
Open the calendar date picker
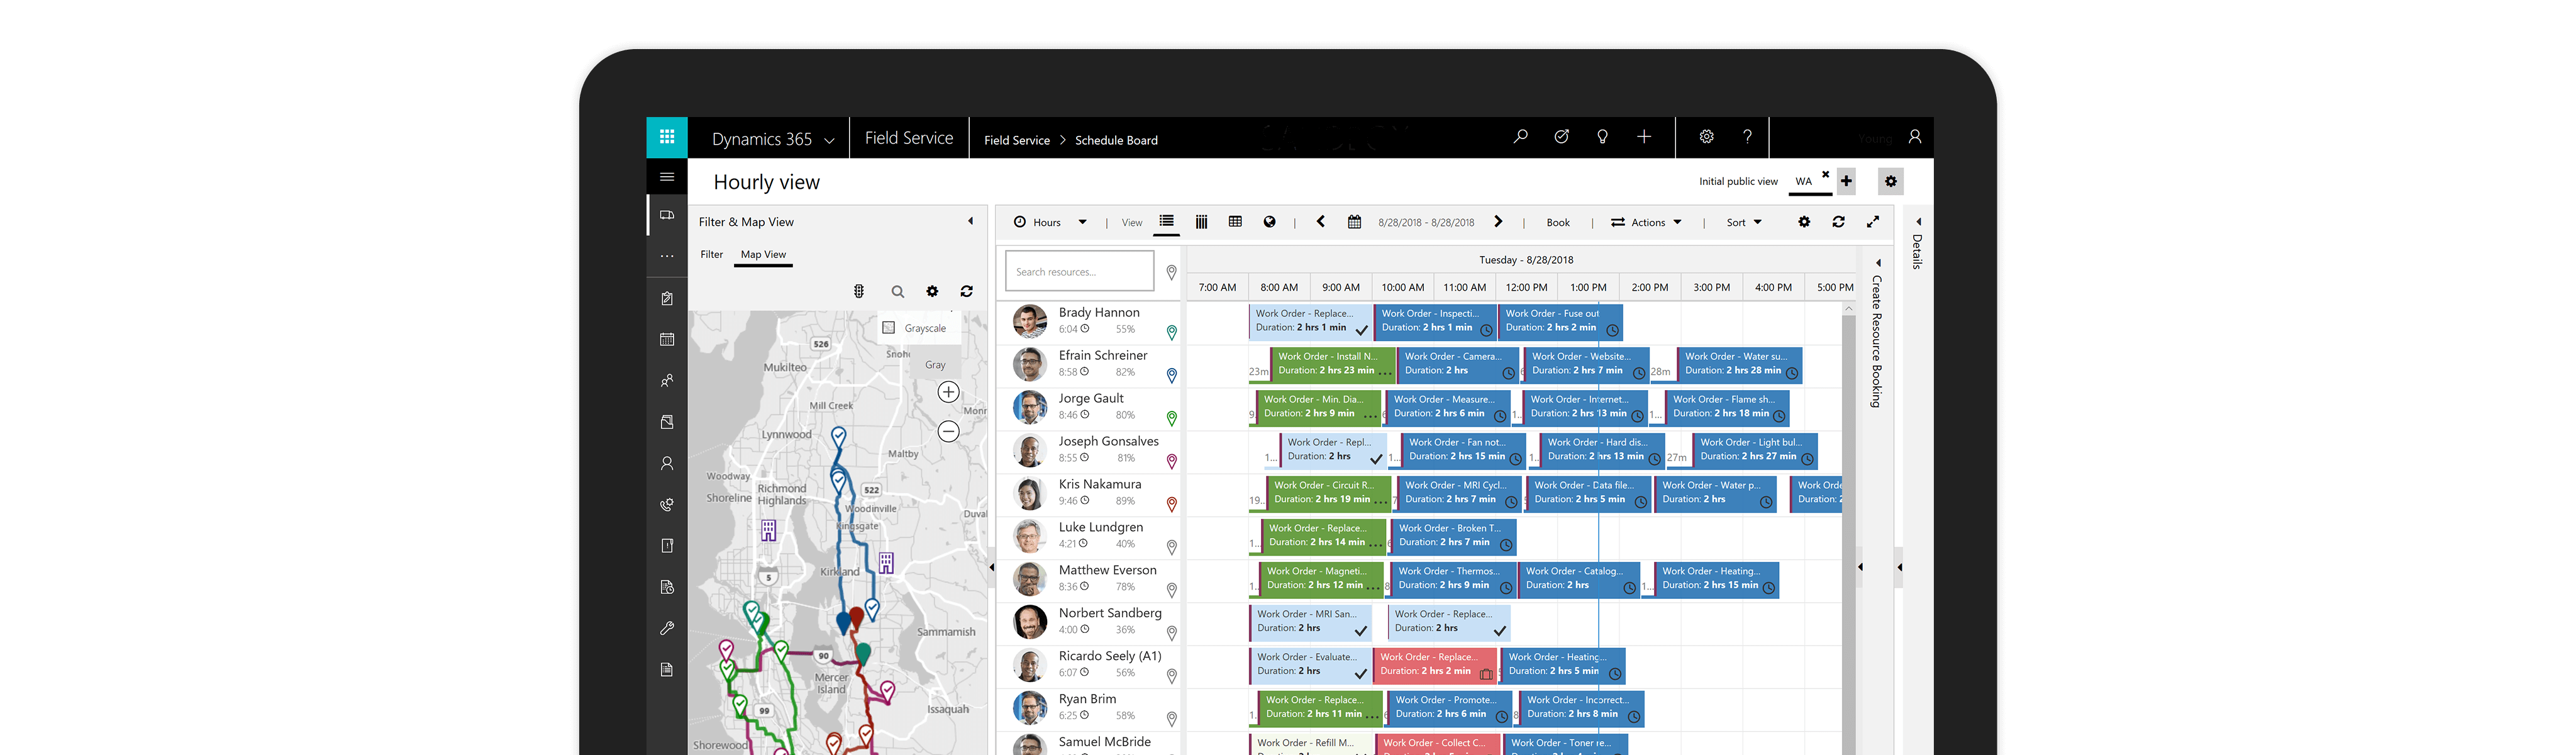click(x=1354, y=222)
